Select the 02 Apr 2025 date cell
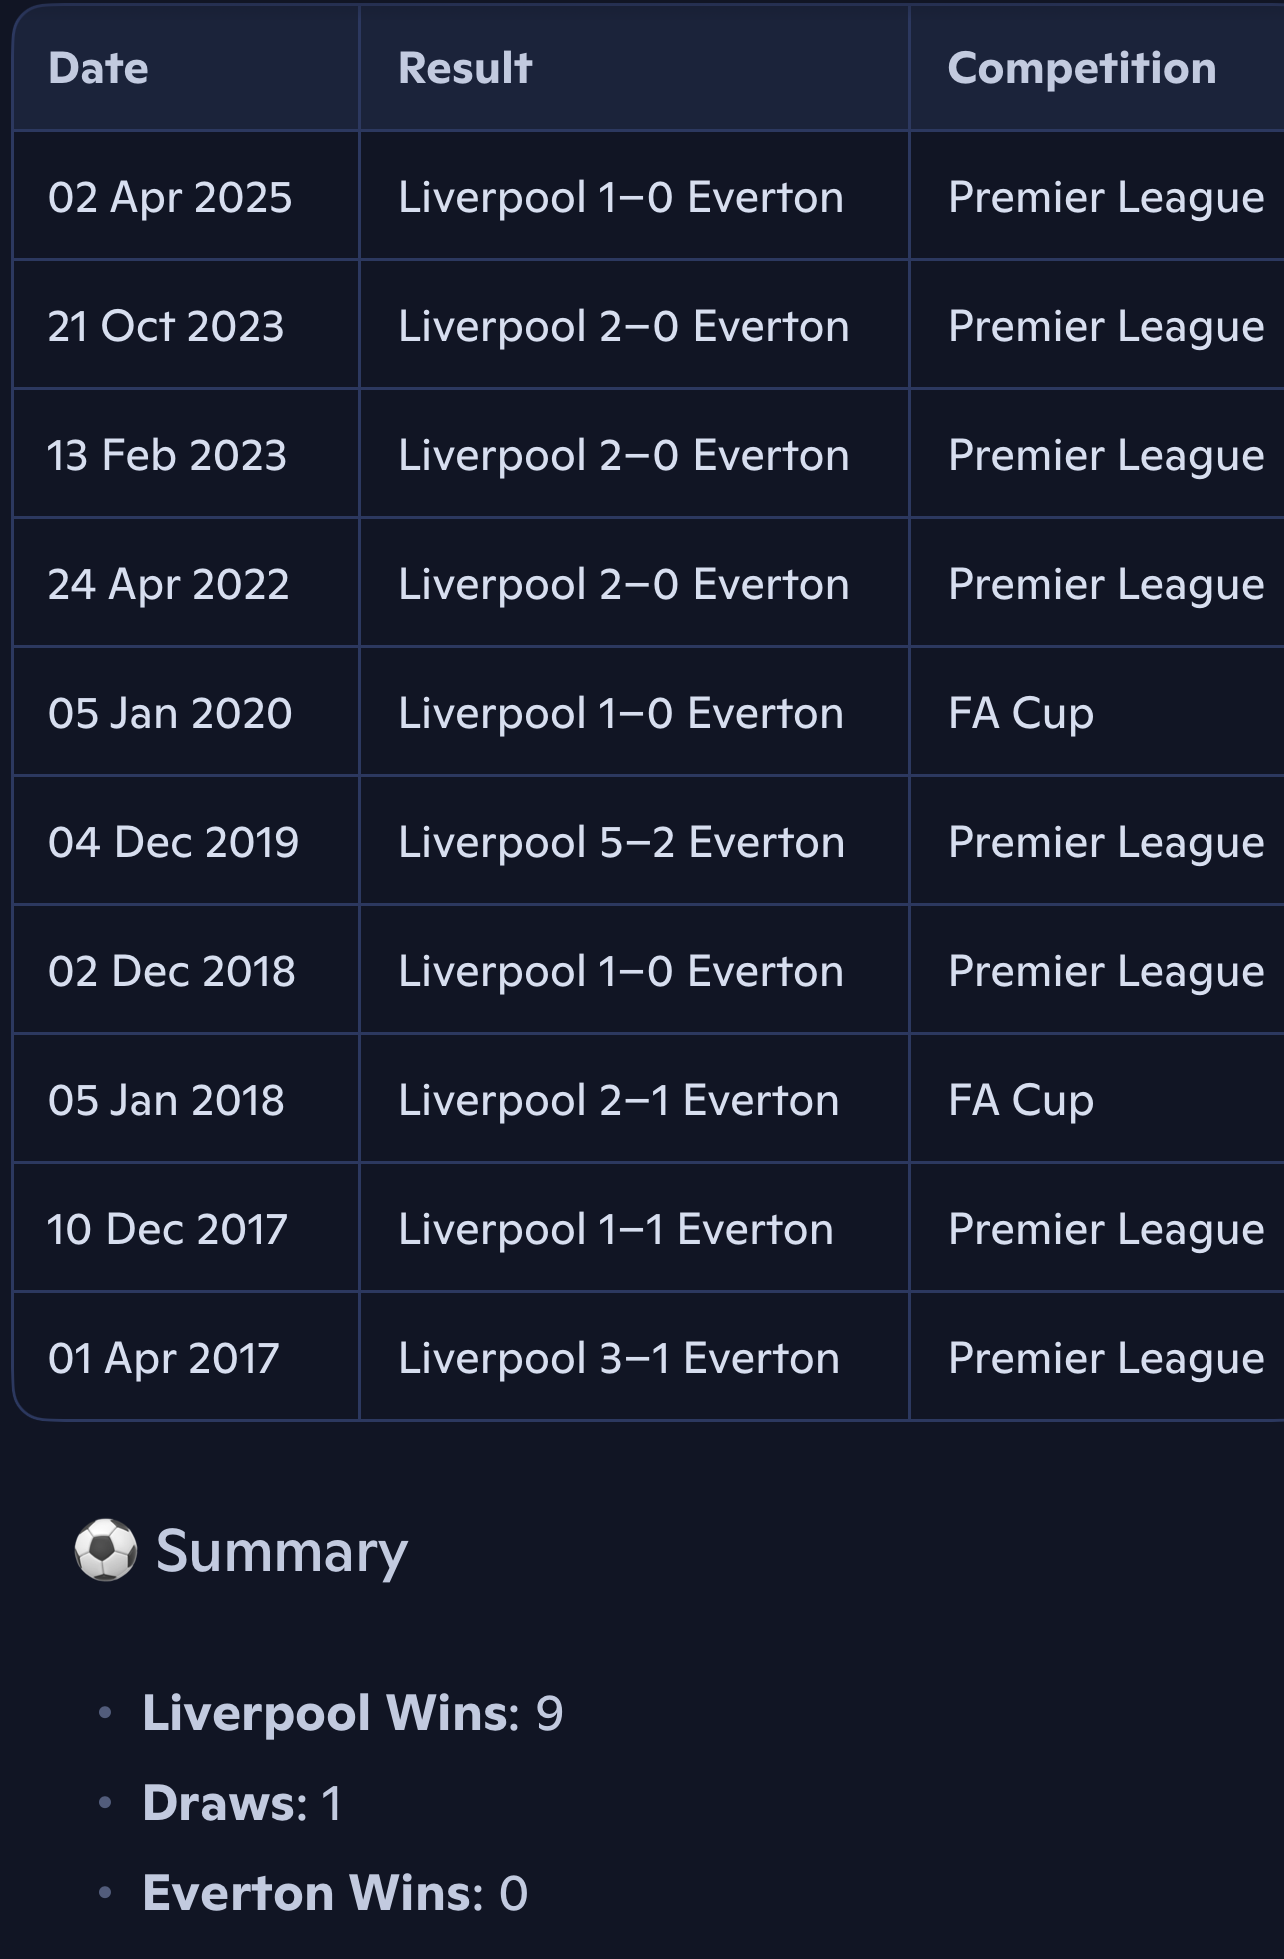Image resolution: width=1284 pixels, height=1959 pixels. pyautogui.click(x=170, y=197)
